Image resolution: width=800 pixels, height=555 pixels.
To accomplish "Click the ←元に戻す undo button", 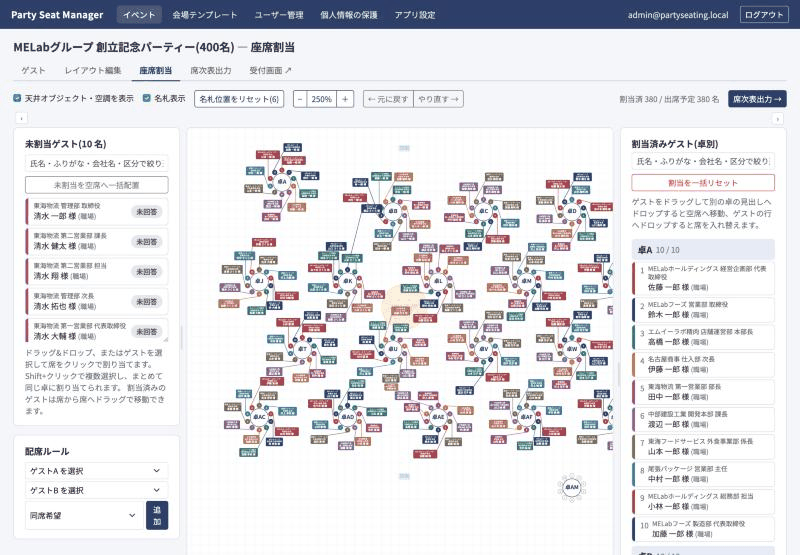I will click(x=388, y=99).
